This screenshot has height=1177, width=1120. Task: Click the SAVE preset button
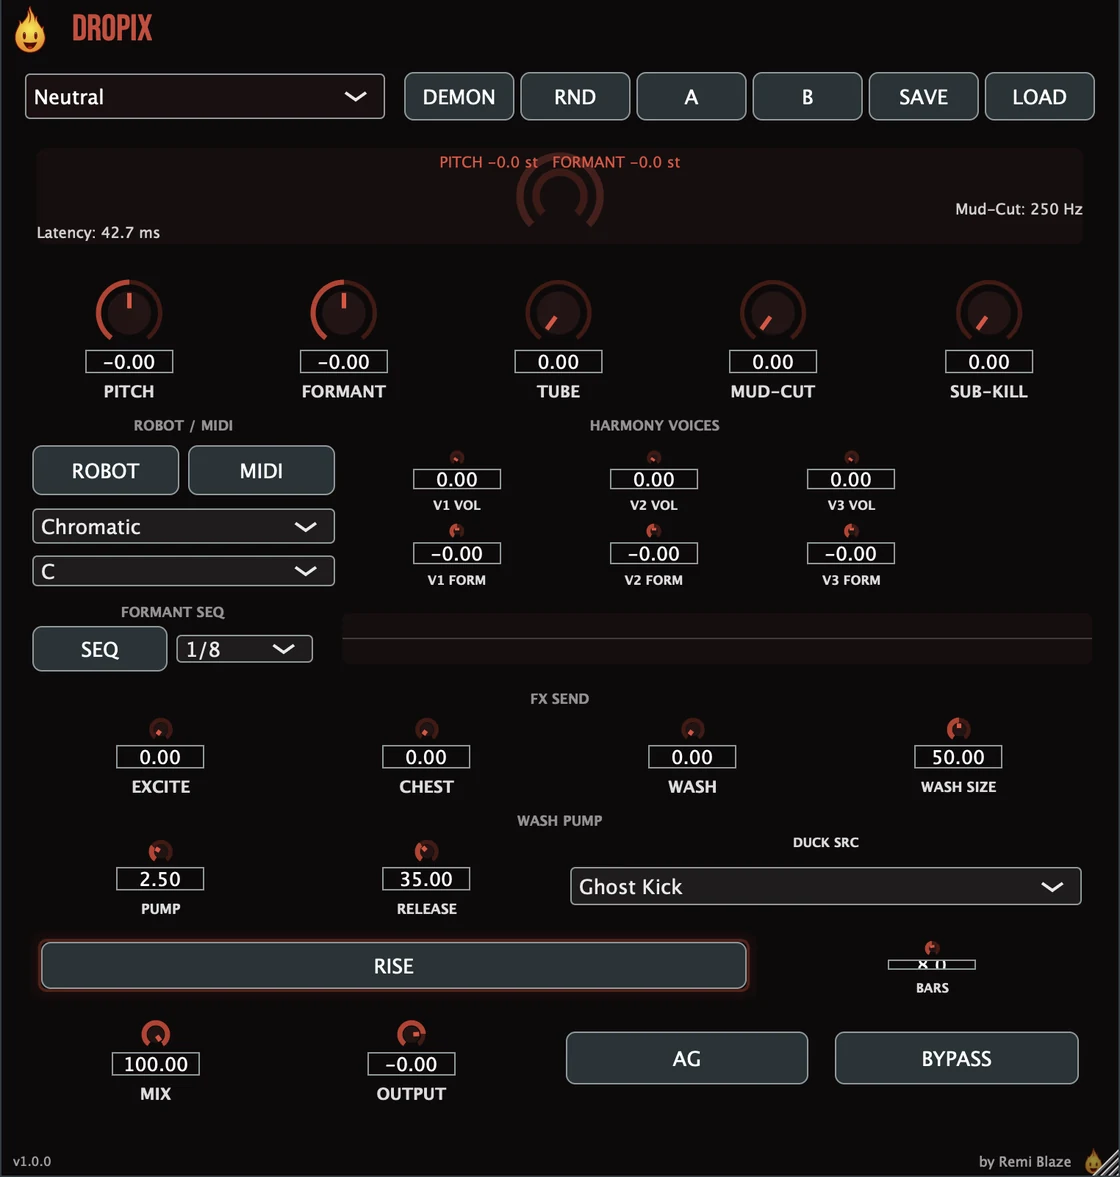click(923, 97)
